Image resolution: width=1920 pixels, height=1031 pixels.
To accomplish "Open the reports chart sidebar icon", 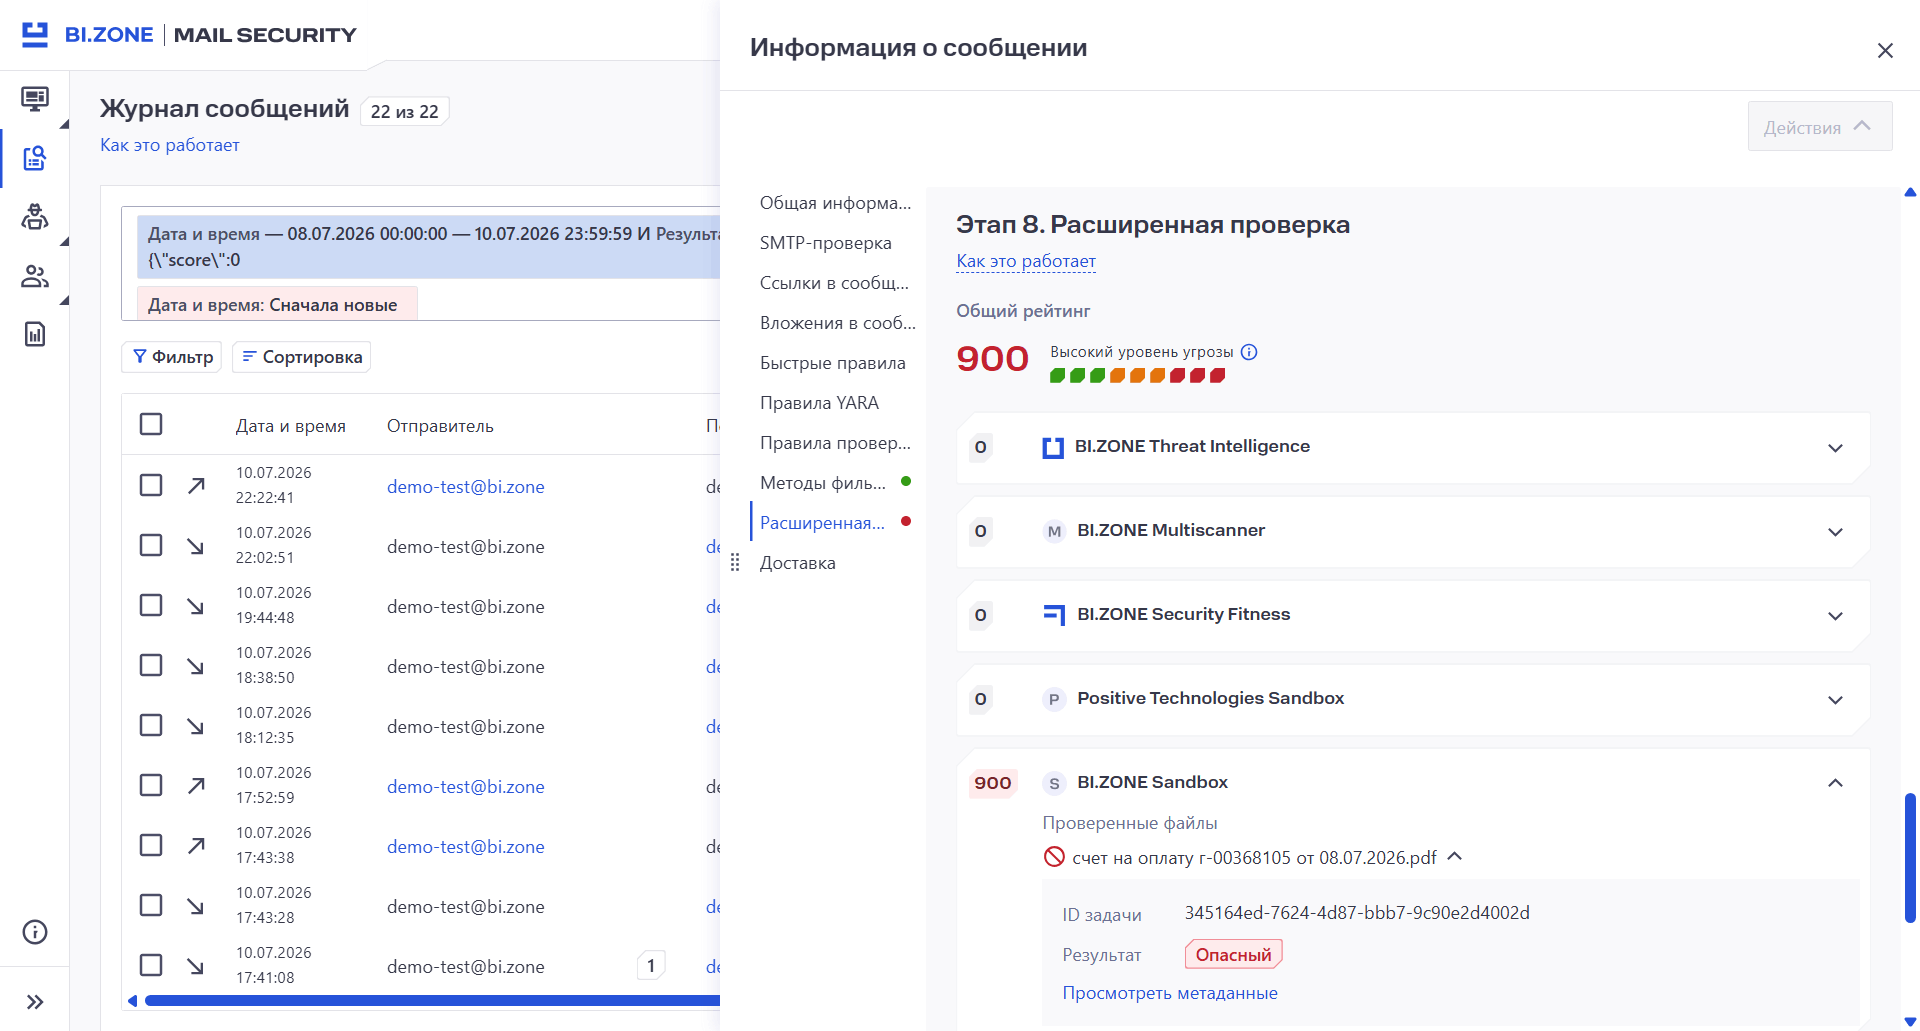I will (x=35, y=334).
